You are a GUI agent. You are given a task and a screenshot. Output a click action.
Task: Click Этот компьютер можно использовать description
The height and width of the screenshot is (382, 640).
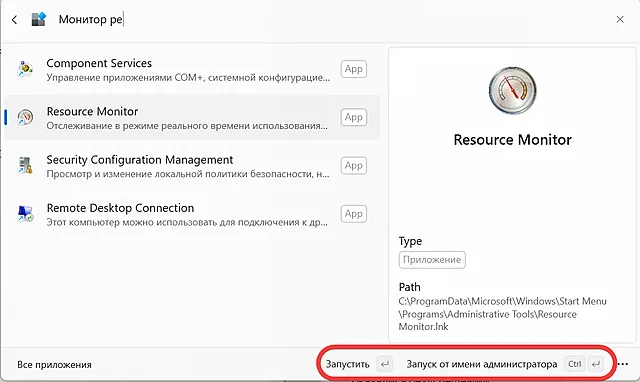click(187, 222)
